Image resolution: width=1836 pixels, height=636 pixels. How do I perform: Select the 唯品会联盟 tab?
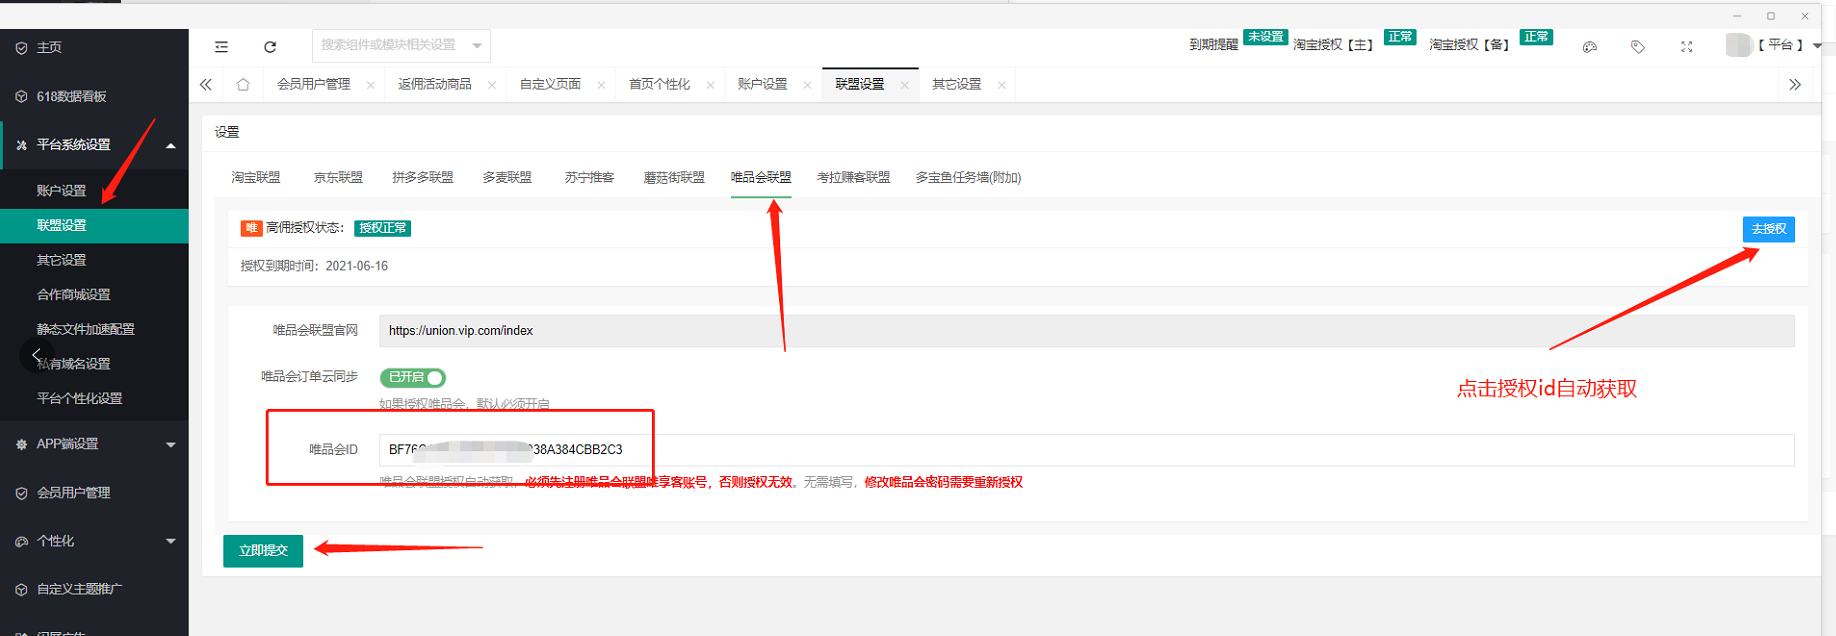click(761, 177)
